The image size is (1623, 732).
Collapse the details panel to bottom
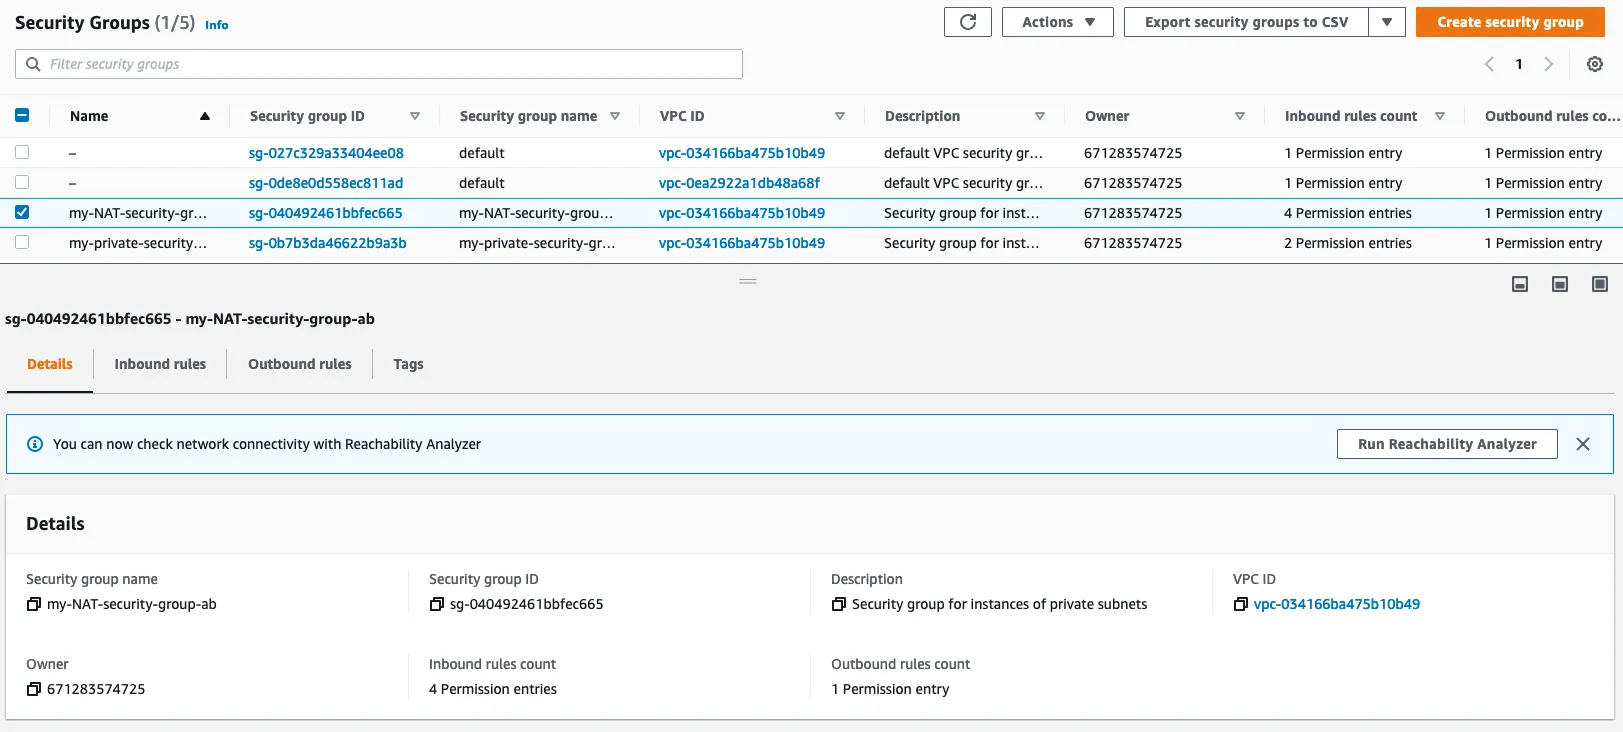pos(1519,284)
